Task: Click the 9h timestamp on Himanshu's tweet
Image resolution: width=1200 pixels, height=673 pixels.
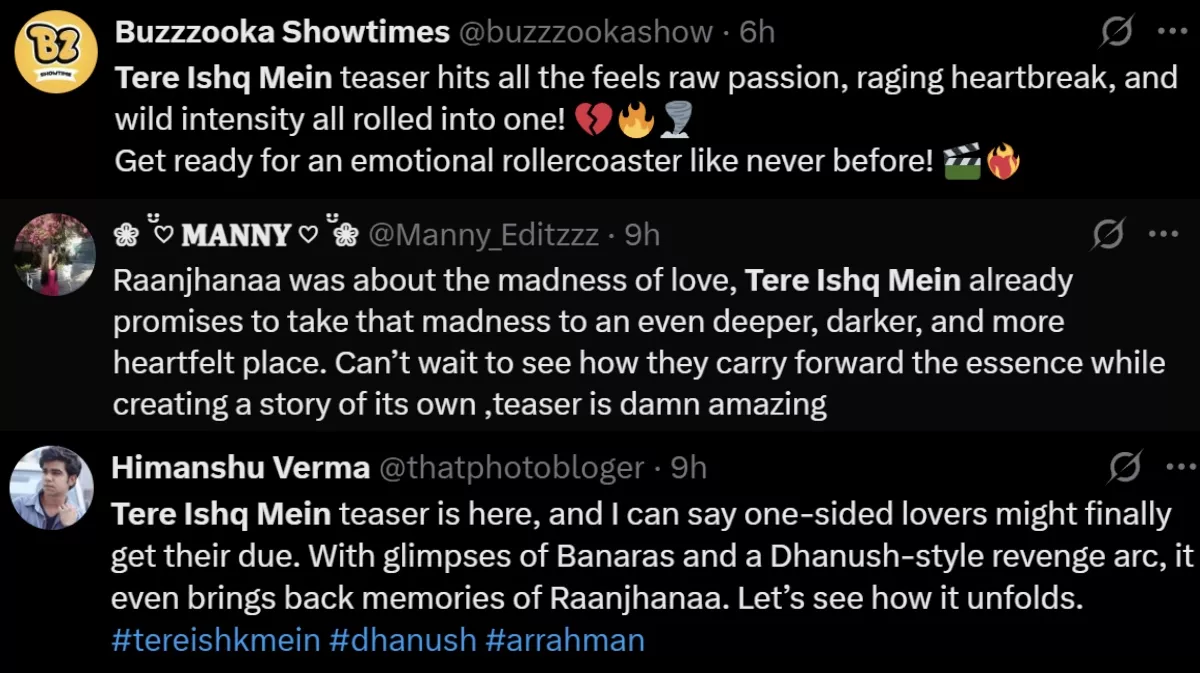Action: point(688,467)
